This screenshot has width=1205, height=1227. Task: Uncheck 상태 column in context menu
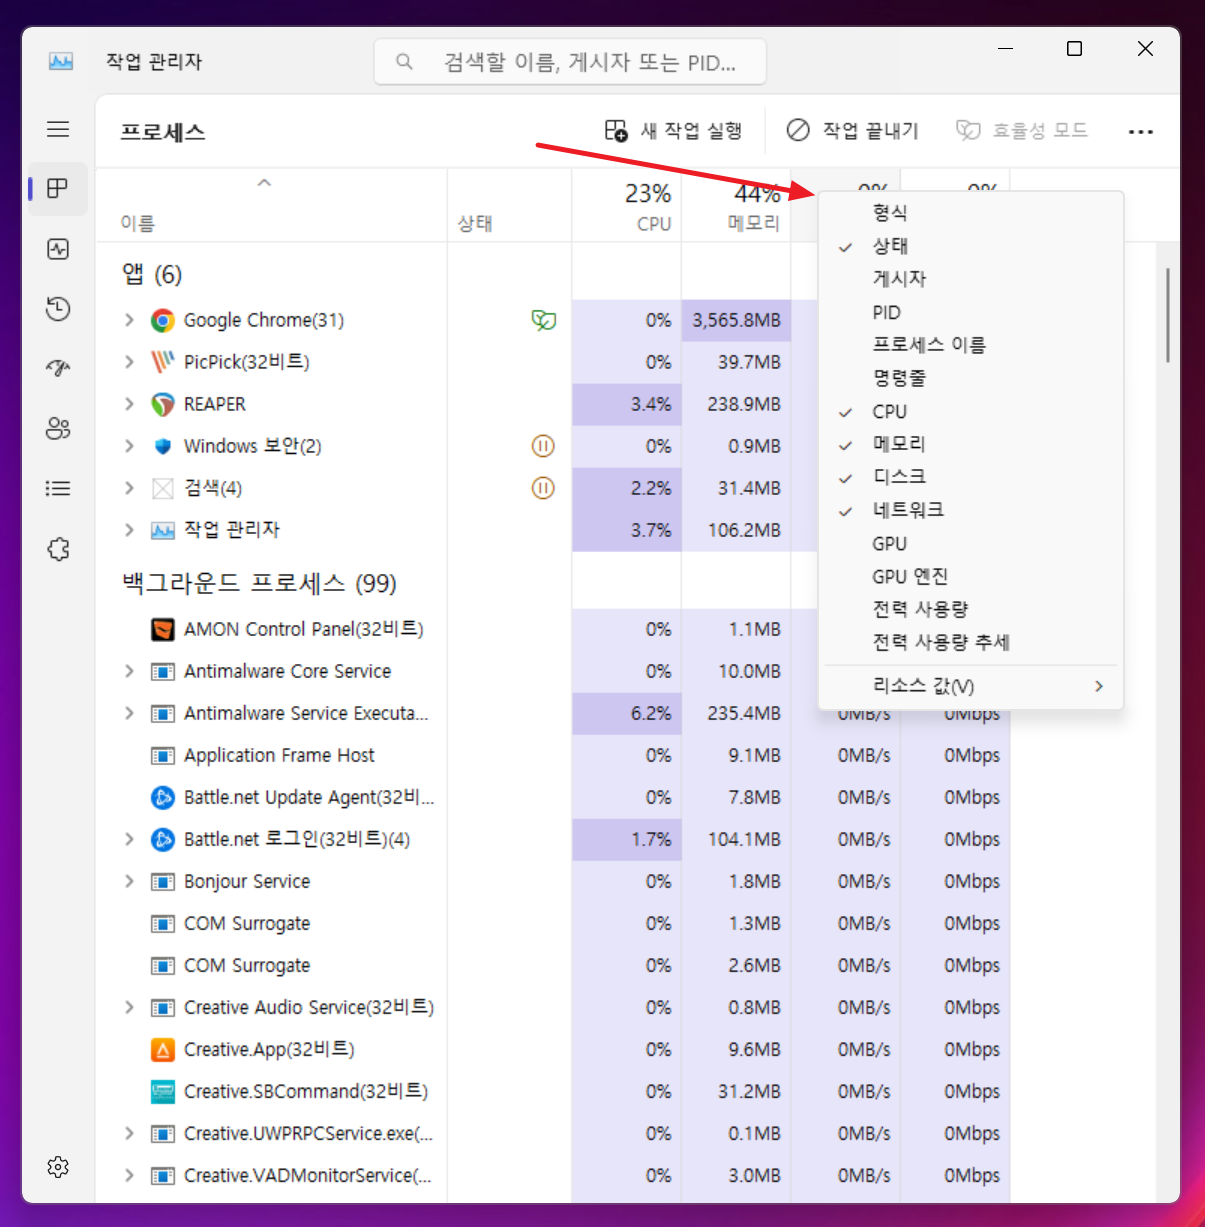[970, 245]
